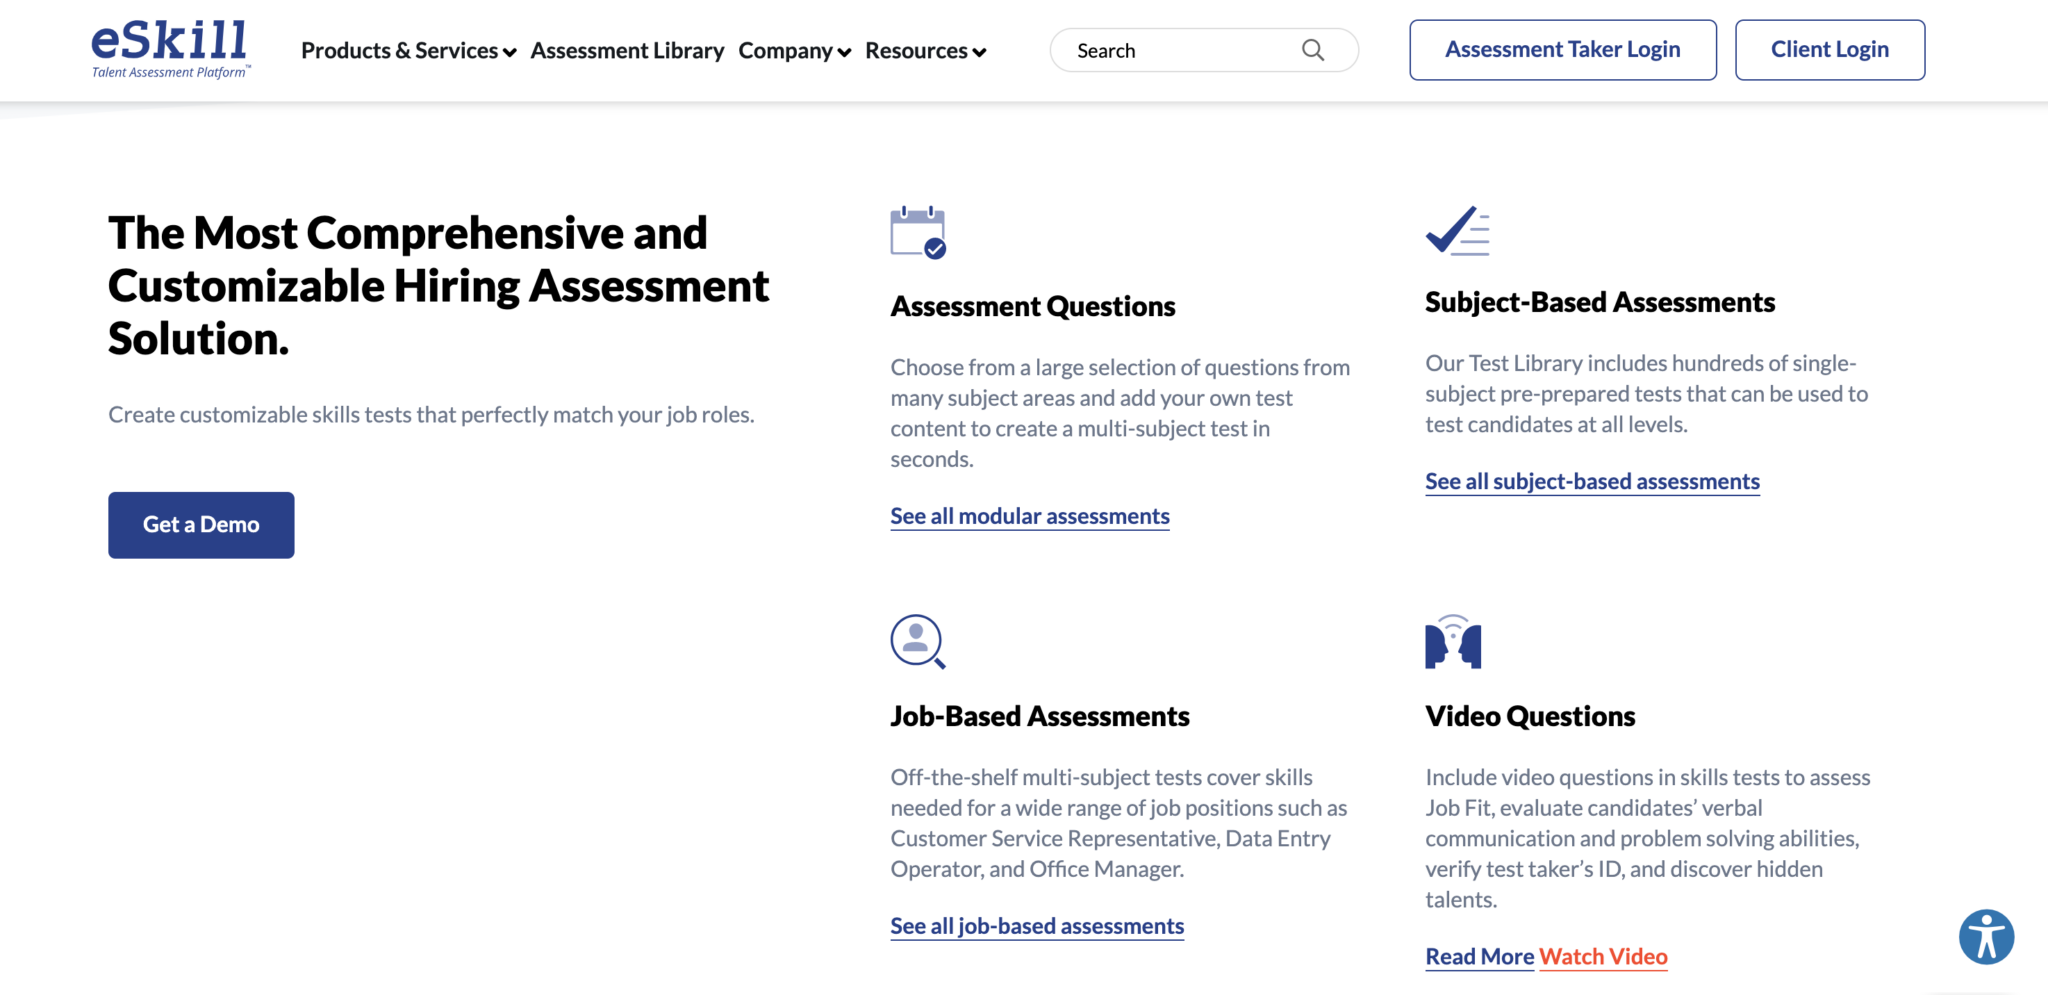Image resolution: width=2048 pixels, height=995 pixels.
Task: Click the Read More link
Action: [1479, 957]
